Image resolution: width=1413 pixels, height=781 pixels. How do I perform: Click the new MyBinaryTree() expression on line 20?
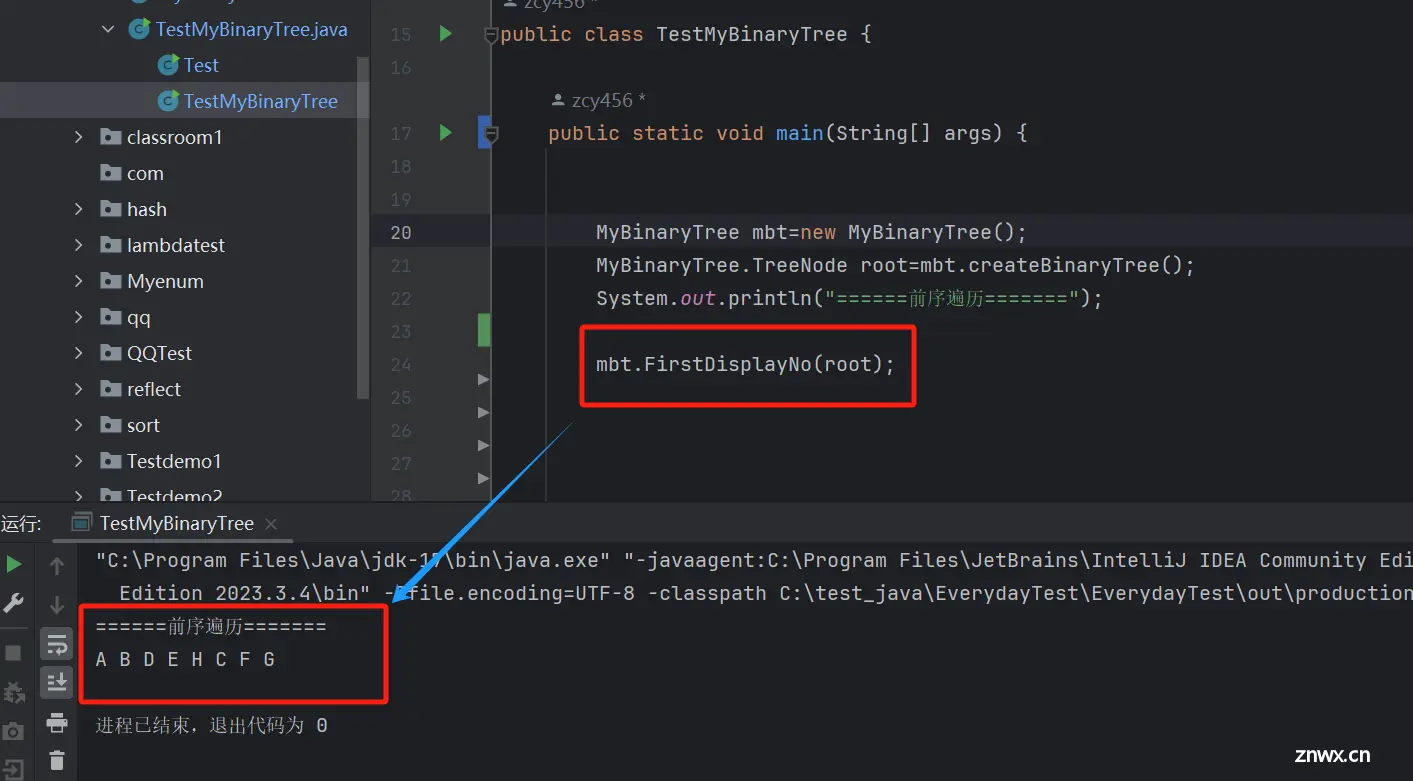pyautogui.click(x=908, y=232)
